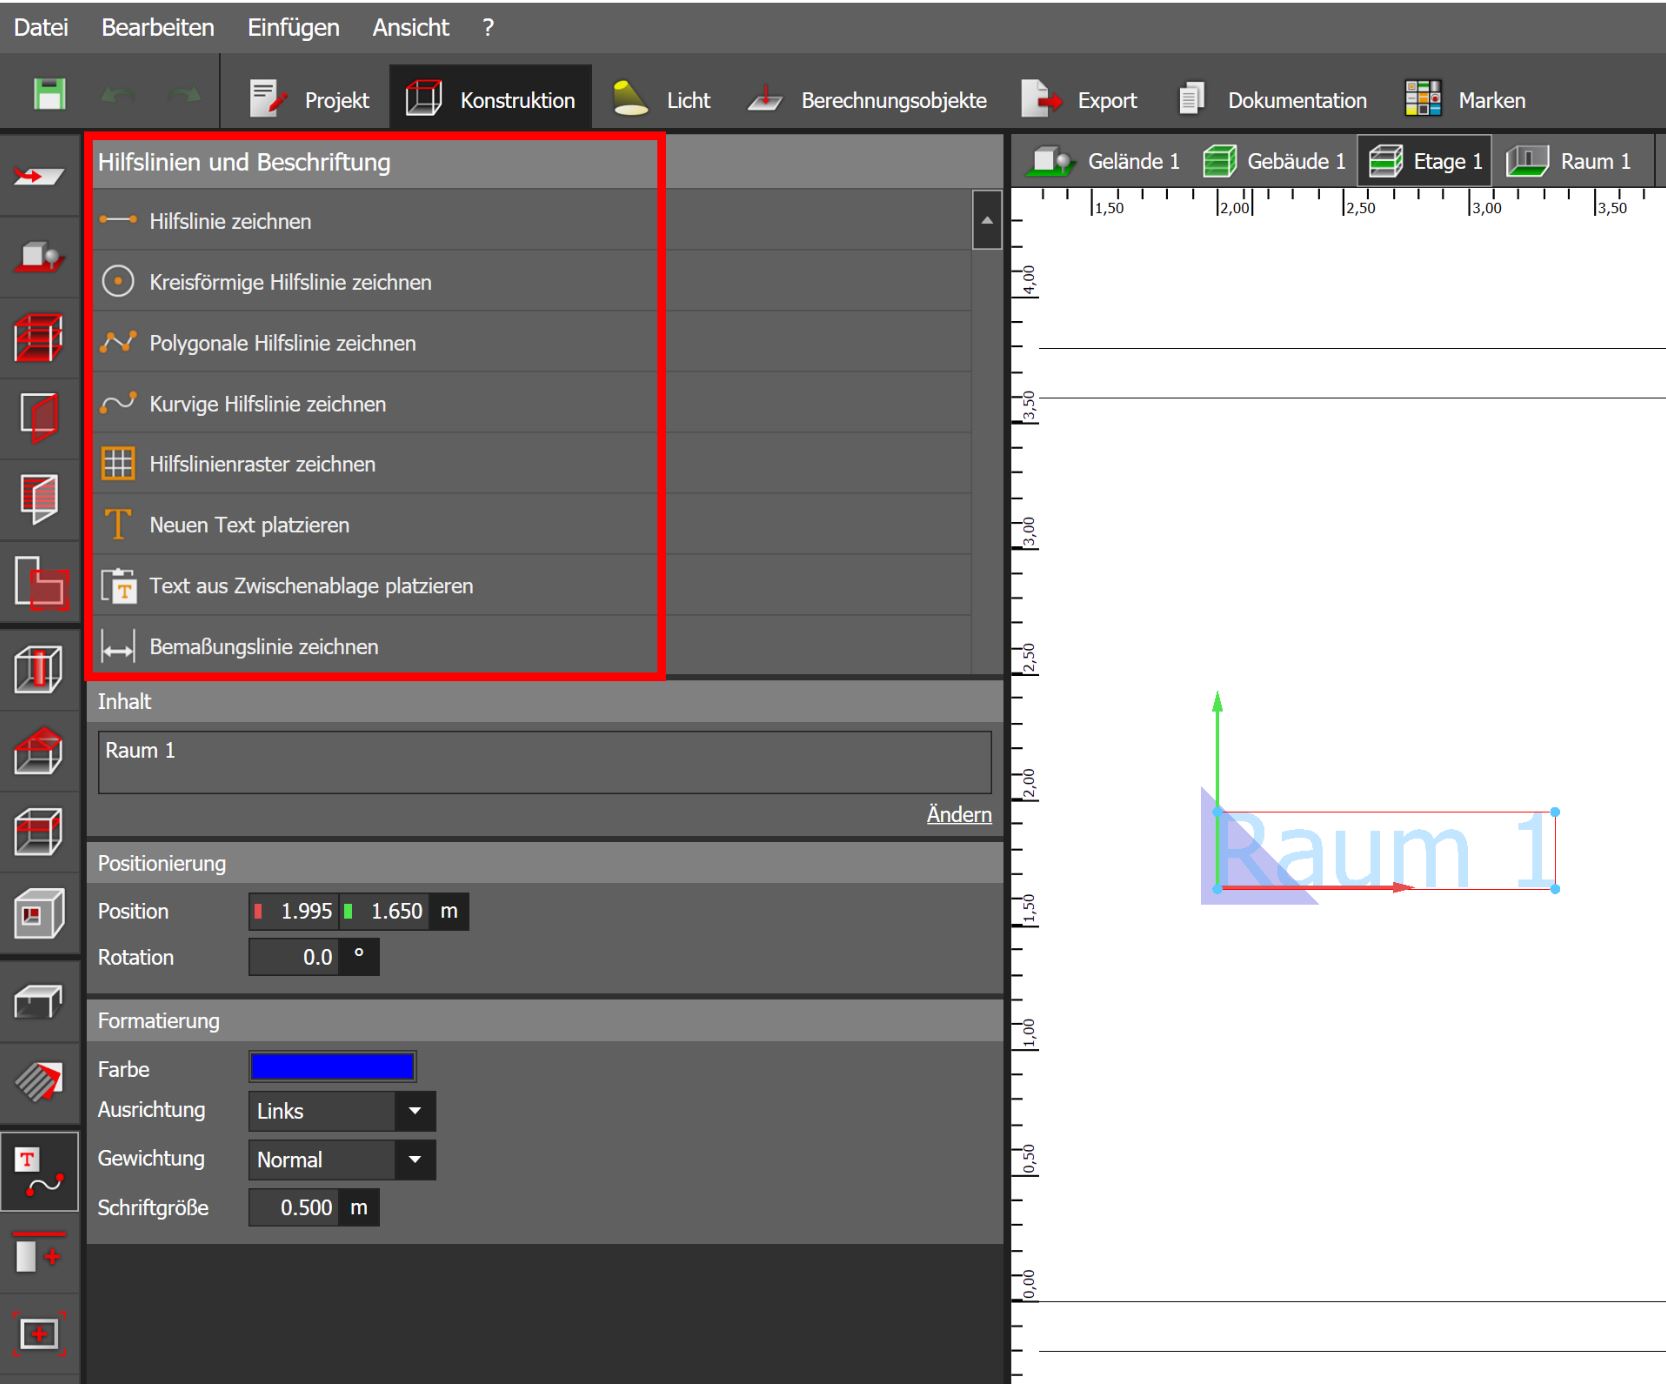Click the Position Y value field 1.650

click(385, 911)
